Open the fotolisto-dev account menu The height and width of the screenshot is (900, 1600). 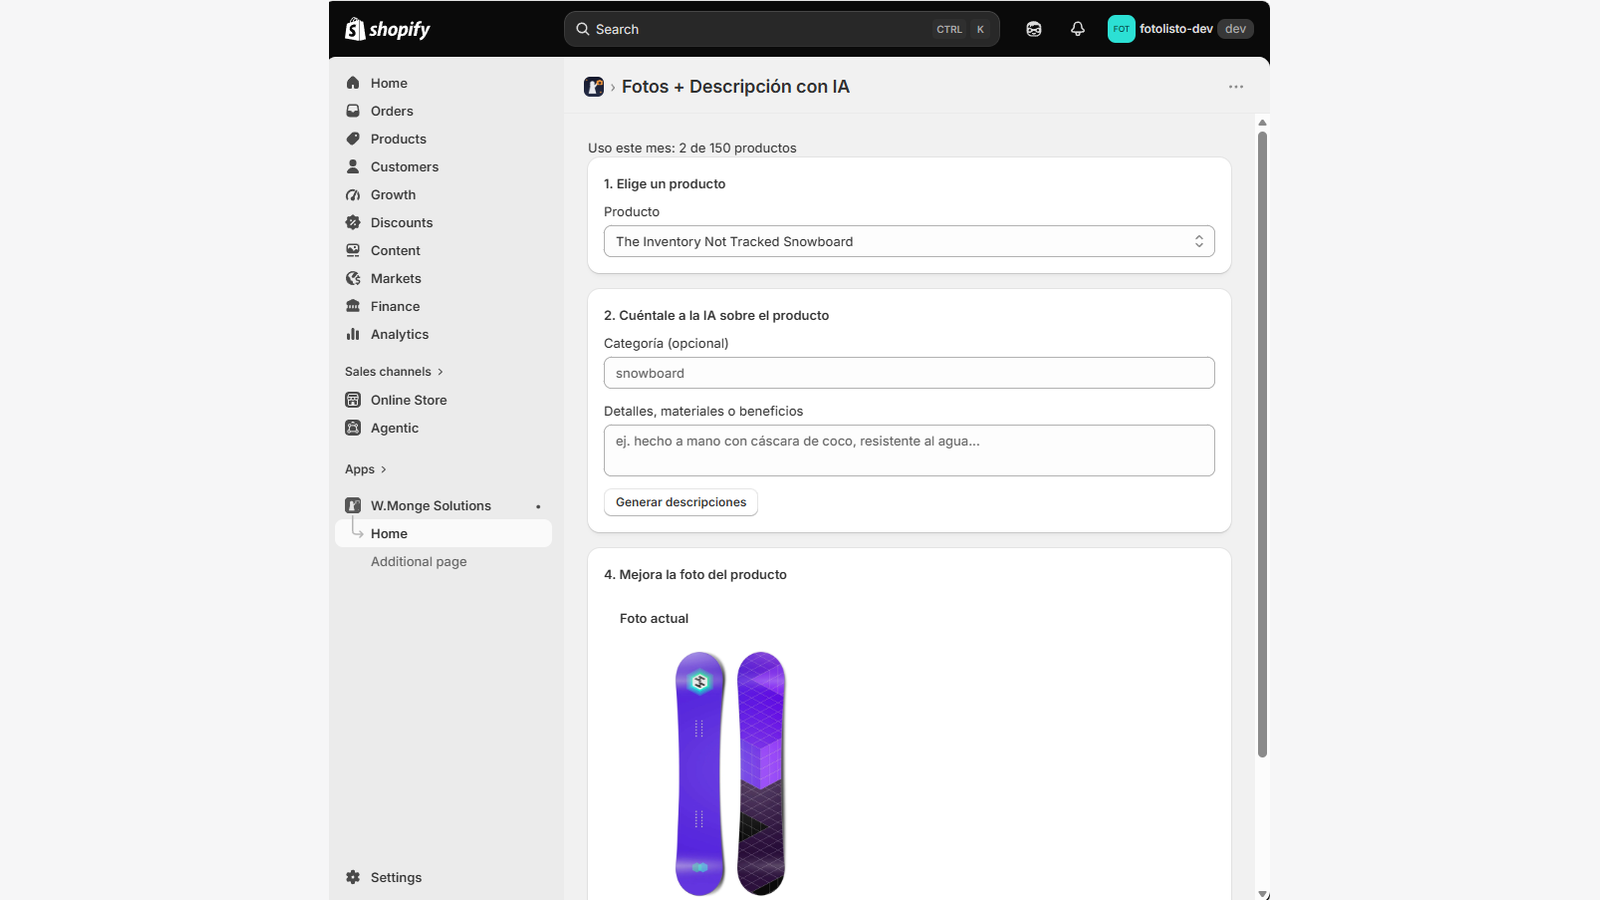1180,29
